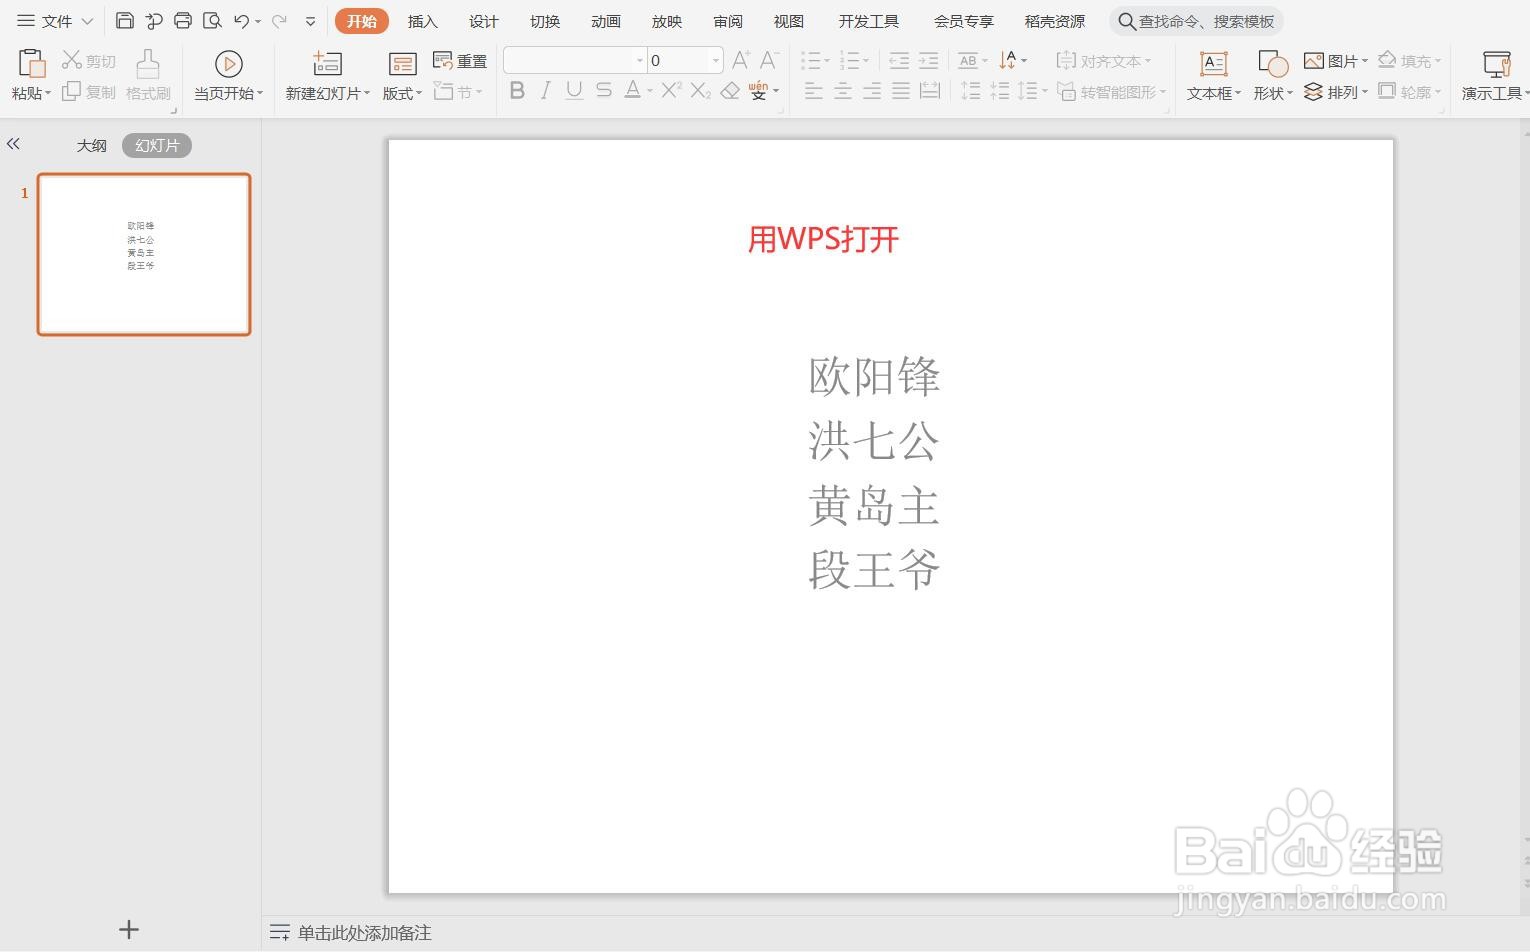Align text right
The width and height of the screenshot is (1530, 952).
[872, 91]
